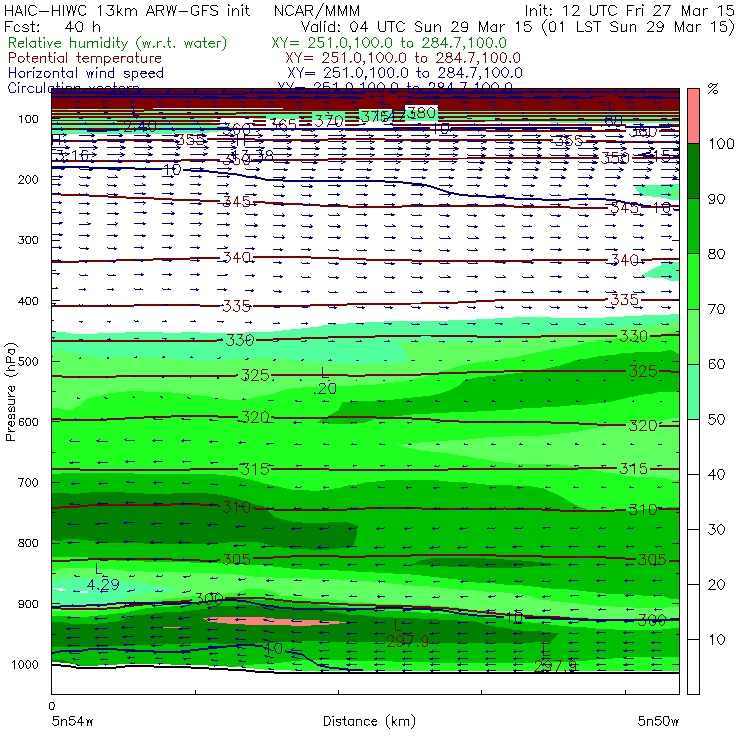Screen dimensions: 740x740
Task: Click the '20' label on the colorbar
Action: pyautogui.click(x=716, y=584)
